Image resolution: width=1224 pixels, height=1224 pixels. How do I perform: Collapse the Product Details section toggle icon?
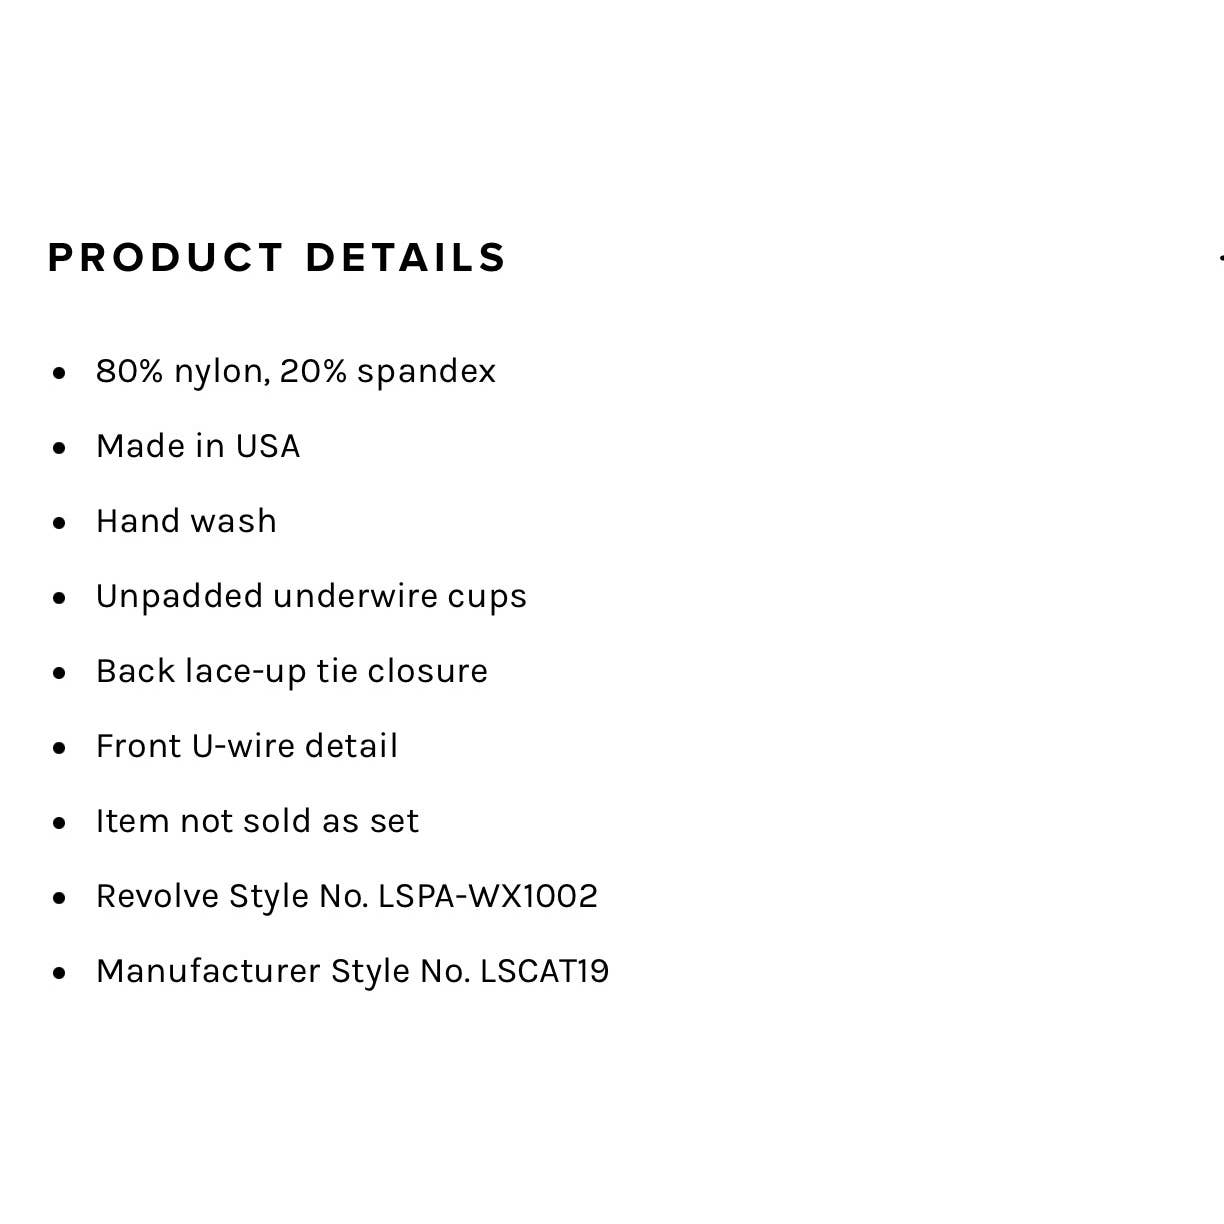pyautogui.click(x=1219, y=258)
